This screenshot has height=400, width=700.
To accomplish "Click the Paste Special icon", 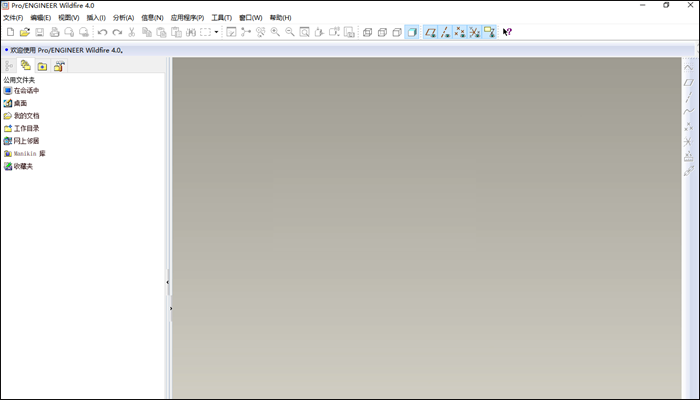I will (x=176, y=32).
